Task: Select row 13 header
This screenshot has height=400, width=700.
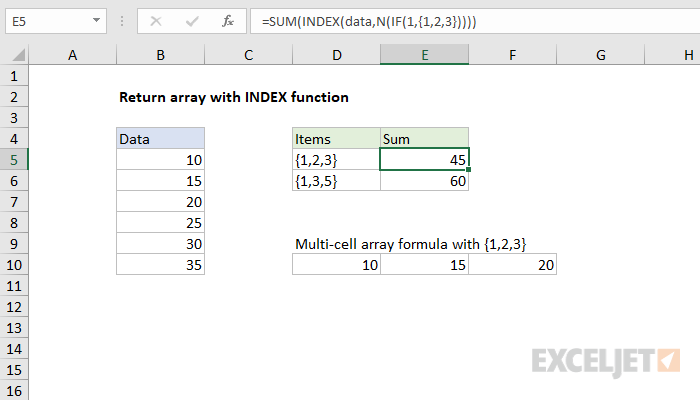Action: (14, 328)
